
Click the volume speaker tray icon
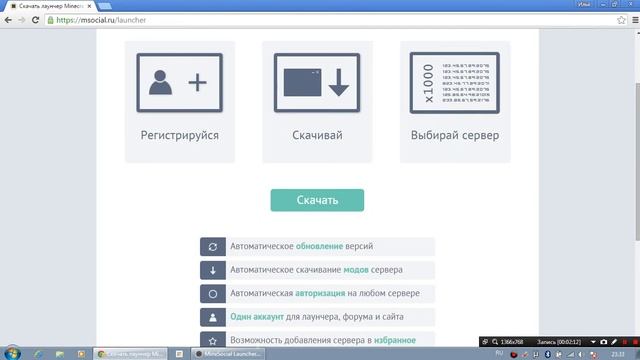(x=581, y=354)
